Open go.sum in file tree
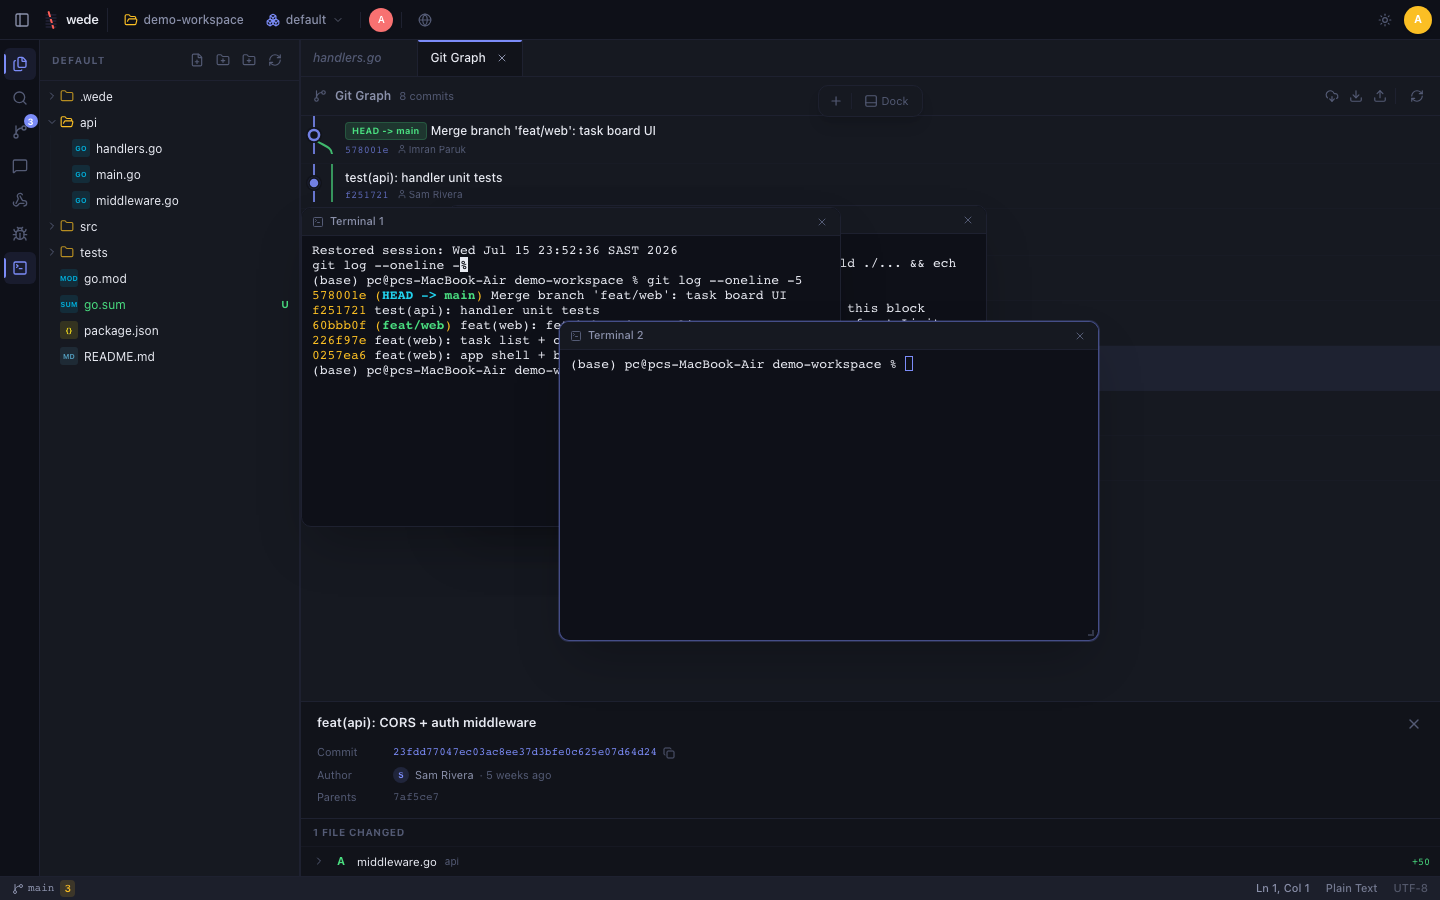The height and width of the screenshot is (900, 1440). point(170,305)
